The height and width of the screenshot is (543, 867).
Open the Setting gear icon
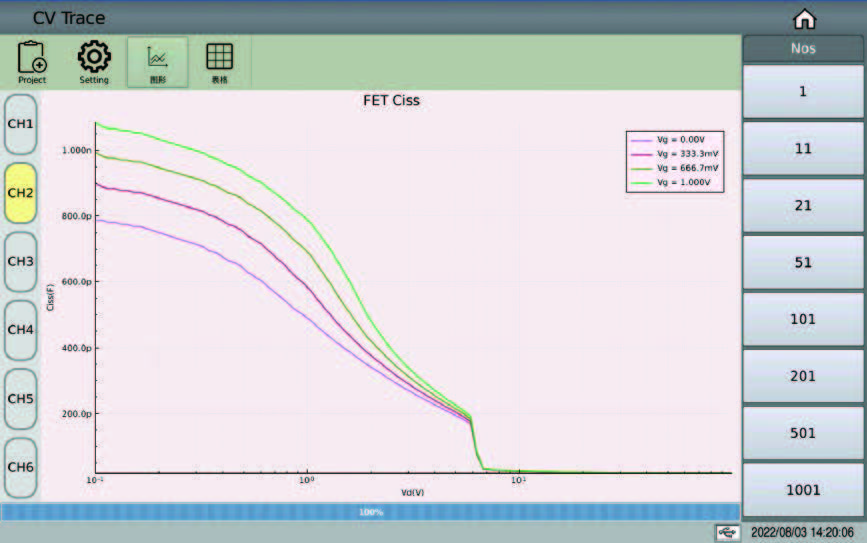point(94,62)
